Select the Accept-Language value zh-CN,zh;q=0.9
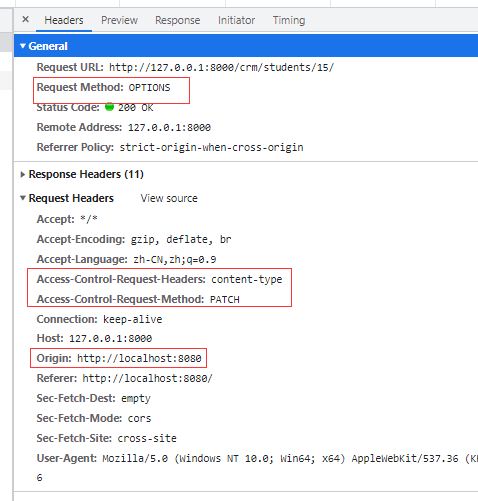The height and width of the screenshot is (501, 478). coord(175,259)
